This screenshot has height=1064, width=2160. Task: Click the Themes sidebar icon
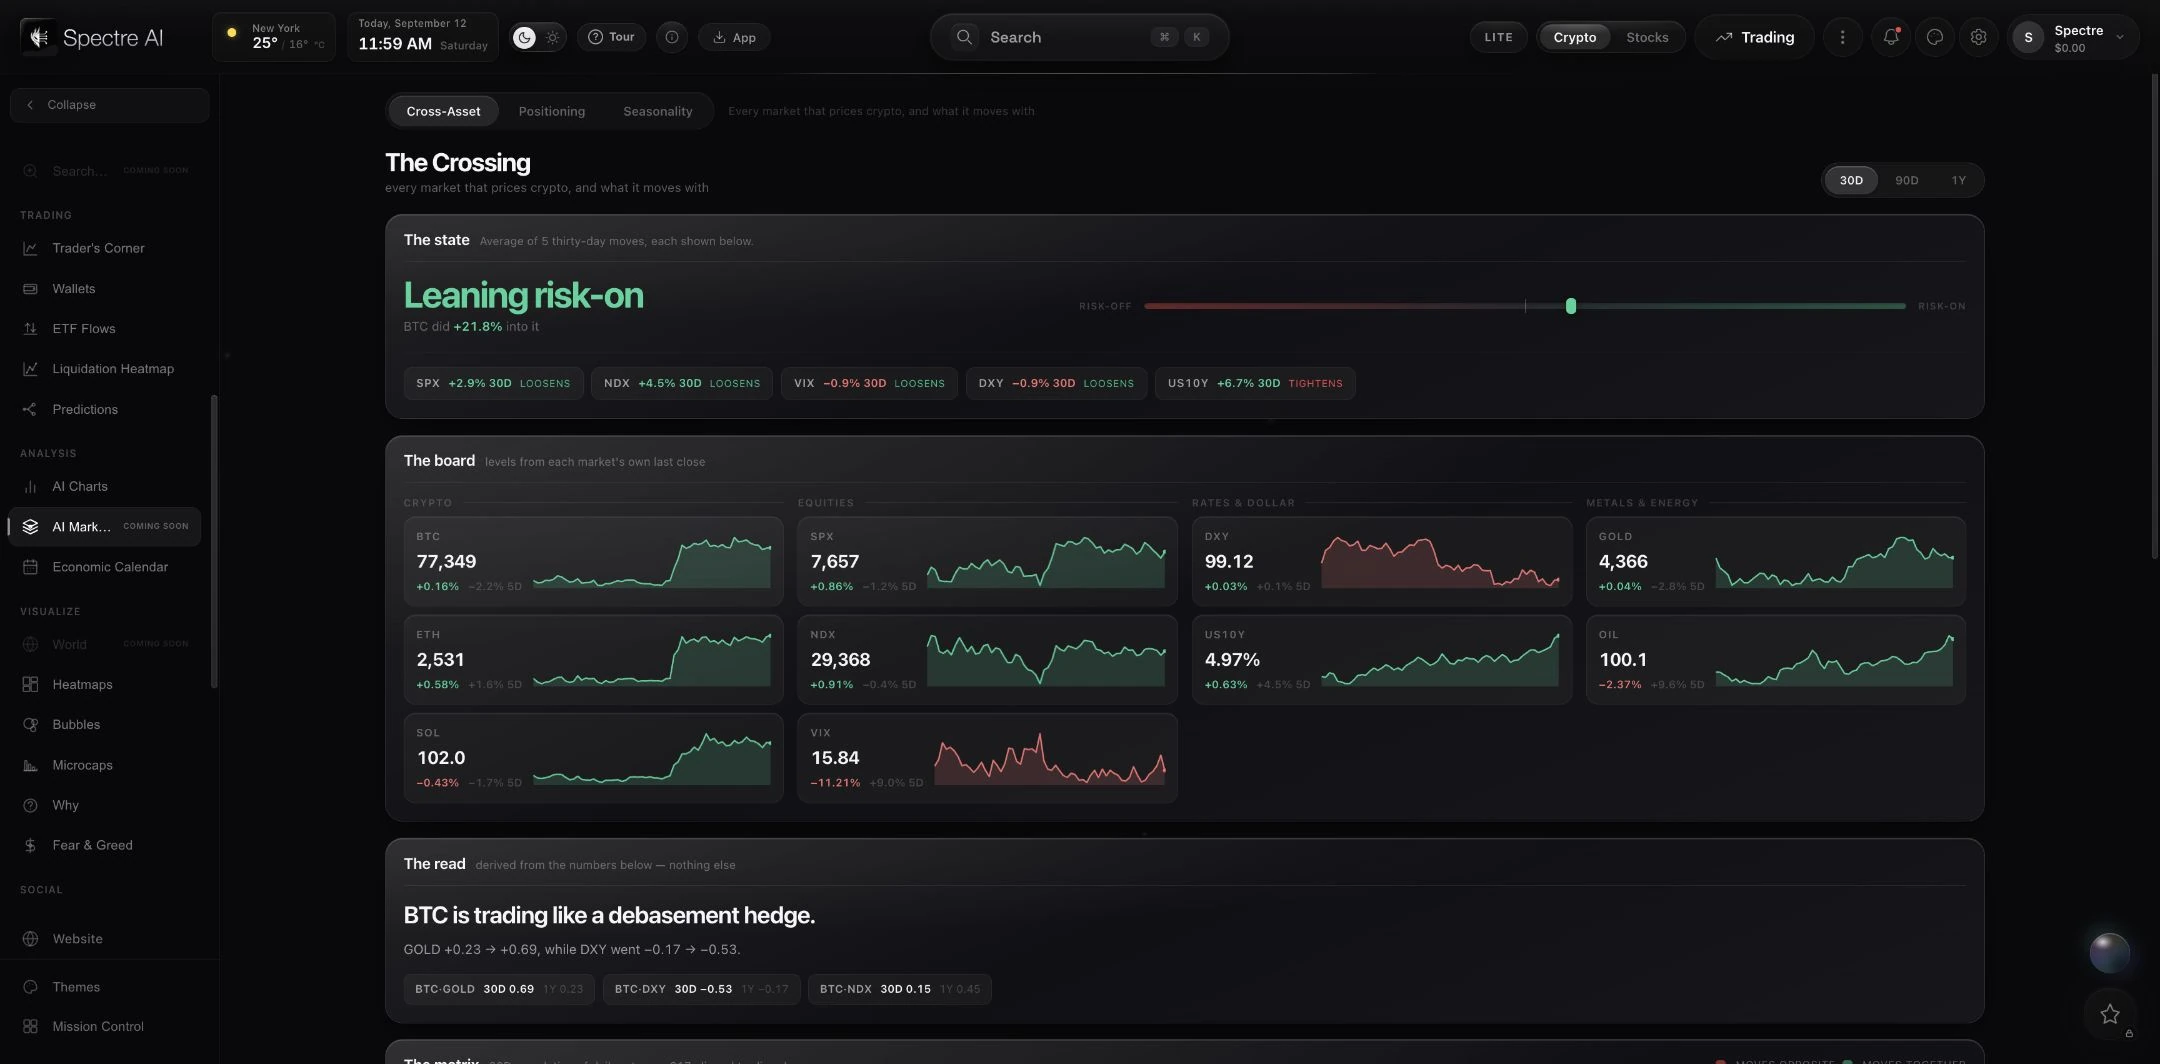click(30, 987)
